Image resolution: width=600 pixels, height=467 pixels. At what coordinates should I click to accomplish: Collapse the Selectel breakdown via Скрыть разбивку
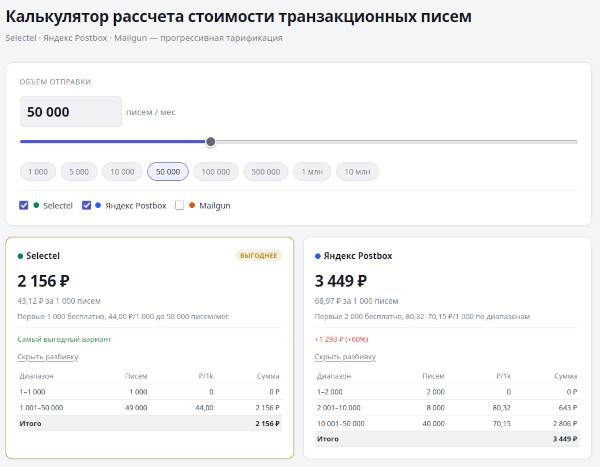point(48,357)
